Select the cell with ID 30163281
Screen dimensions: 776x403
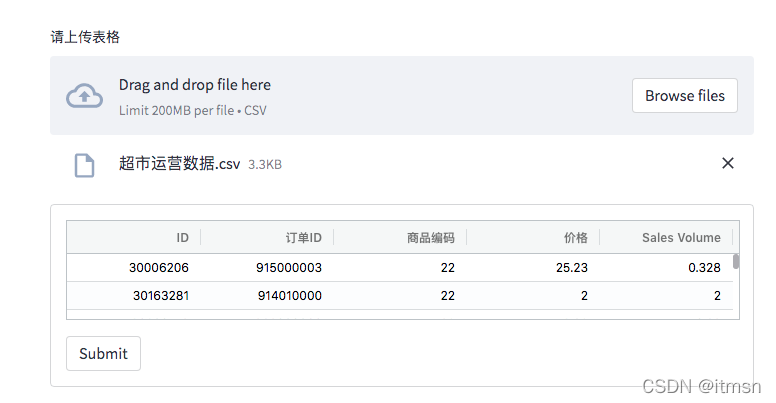coord(134,296)
